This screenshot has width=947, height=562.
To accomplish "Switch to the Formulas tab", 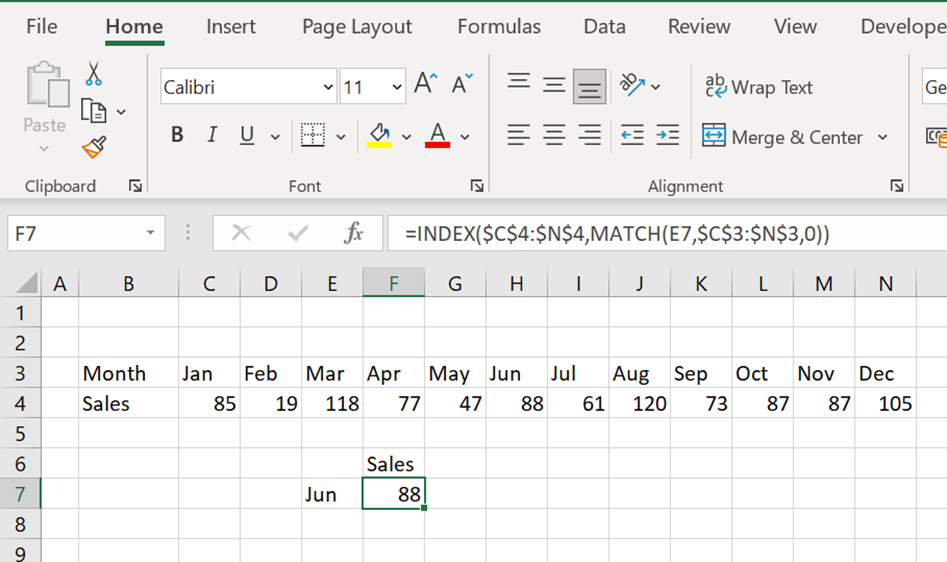I will pos(499,27).
